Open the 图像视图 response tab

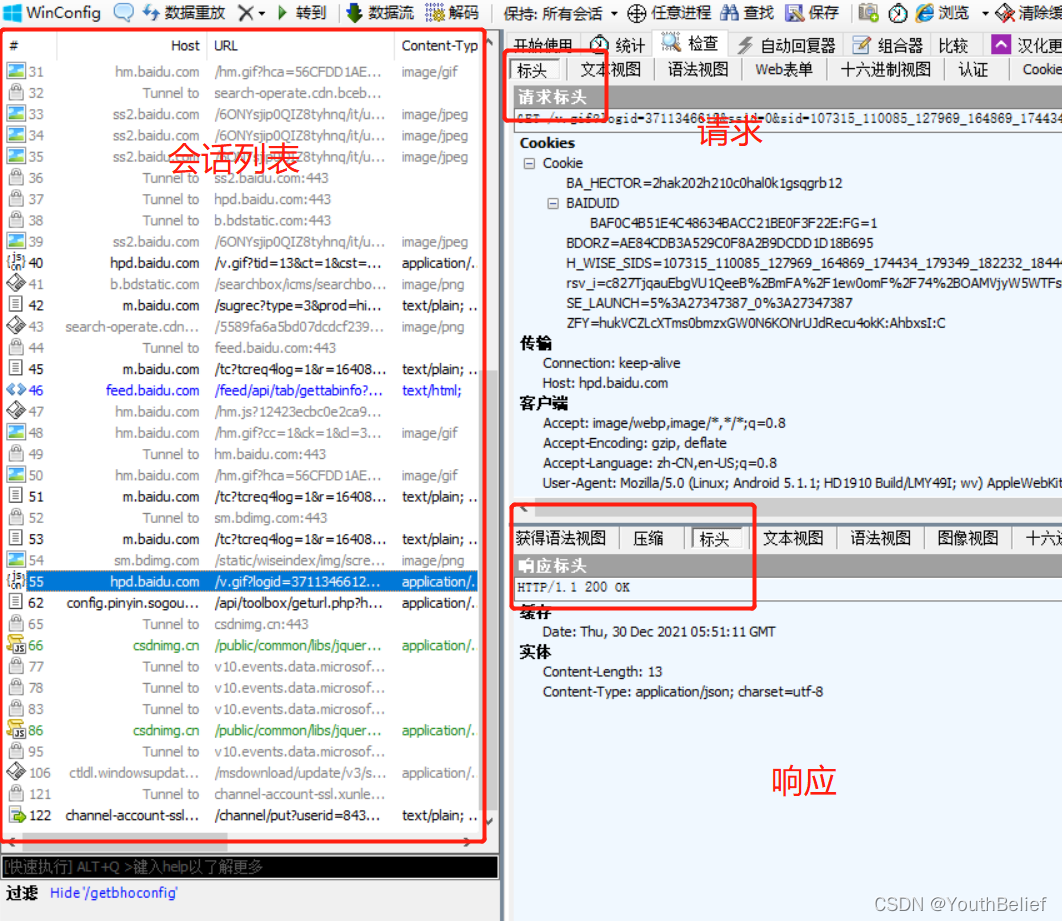(x=968, y=538)
